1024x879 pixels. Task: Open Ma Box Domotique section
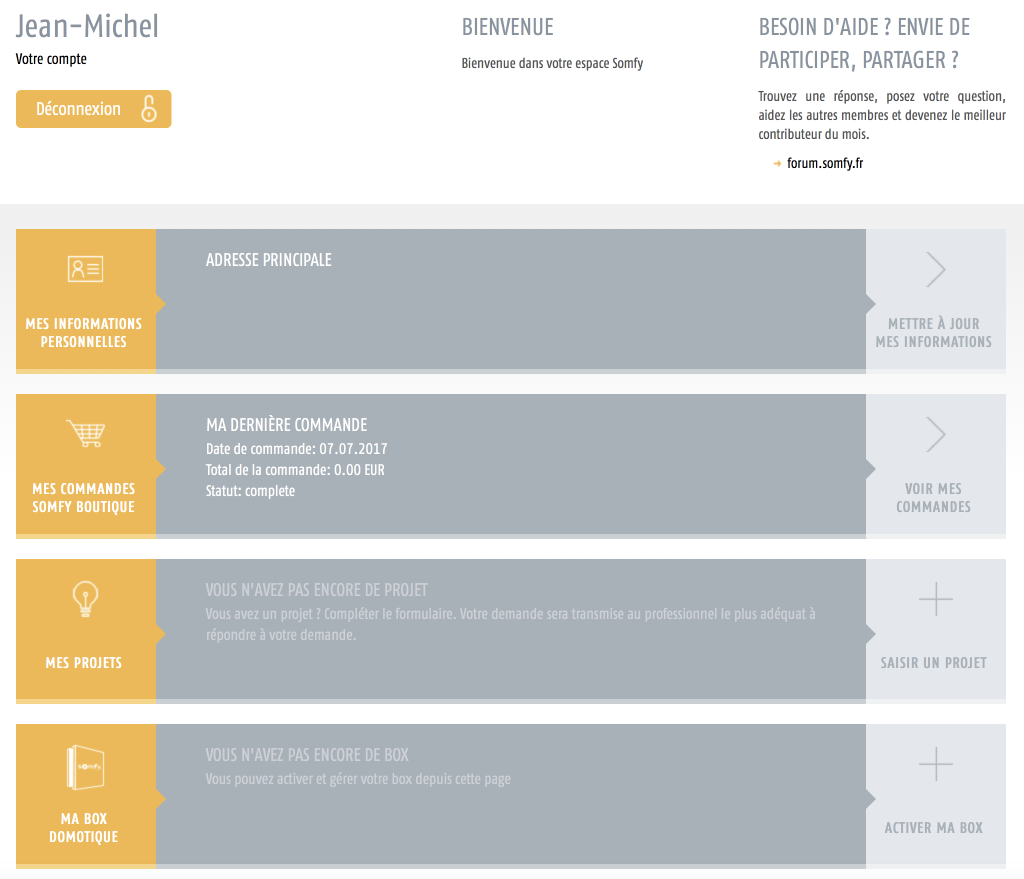86,796
